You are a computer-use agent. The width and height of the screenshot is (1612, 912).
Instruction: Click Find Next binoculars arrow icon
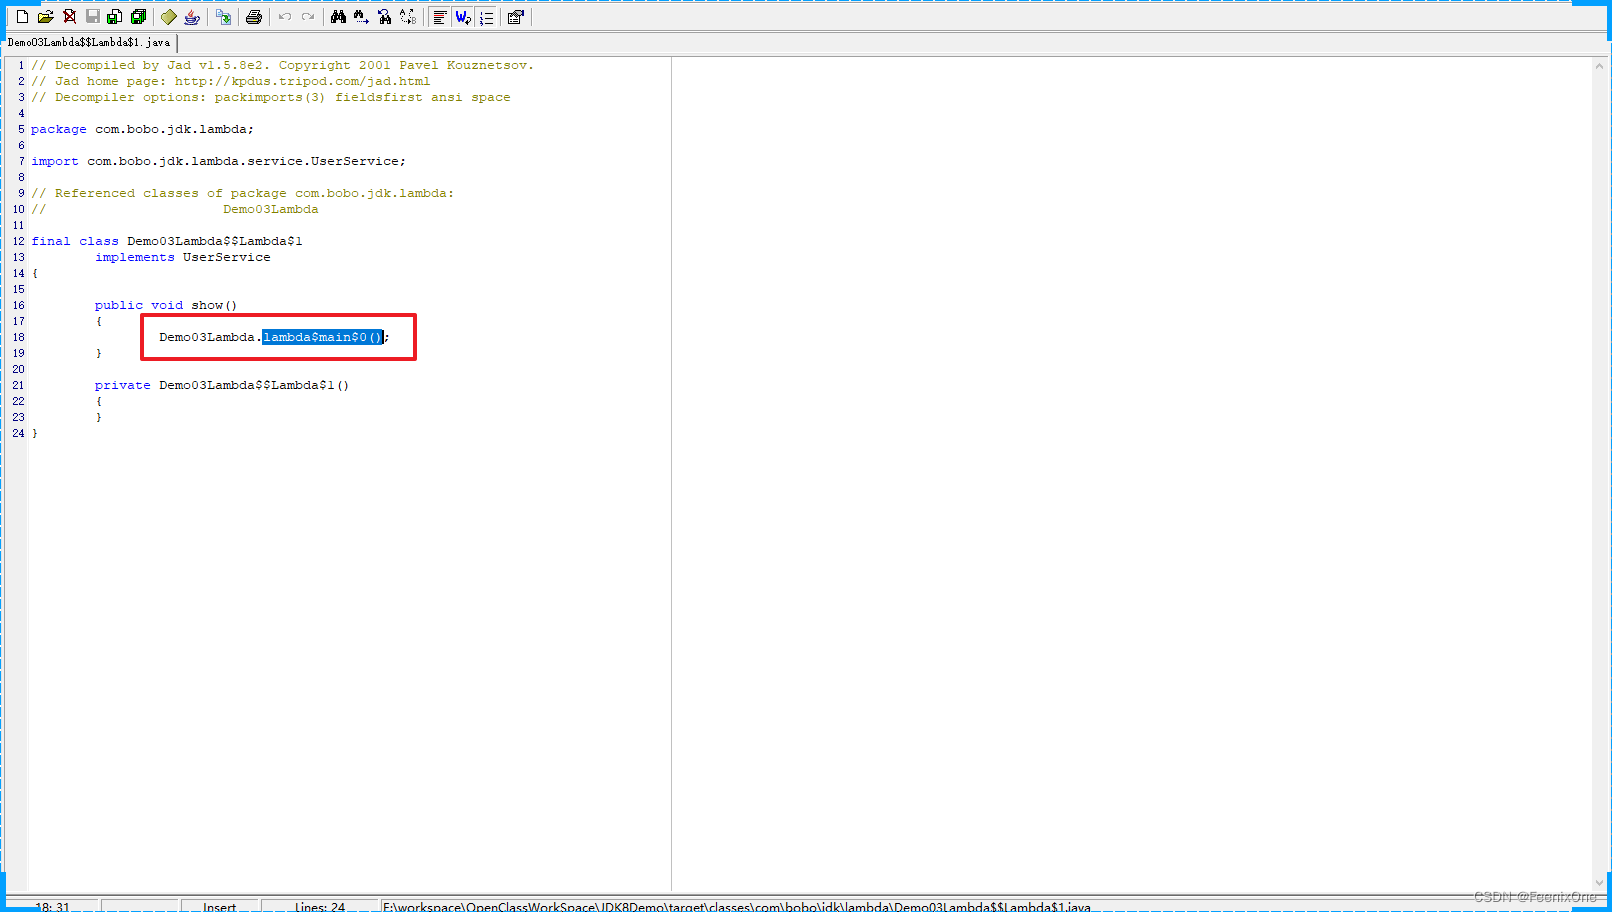click(361, 17)
